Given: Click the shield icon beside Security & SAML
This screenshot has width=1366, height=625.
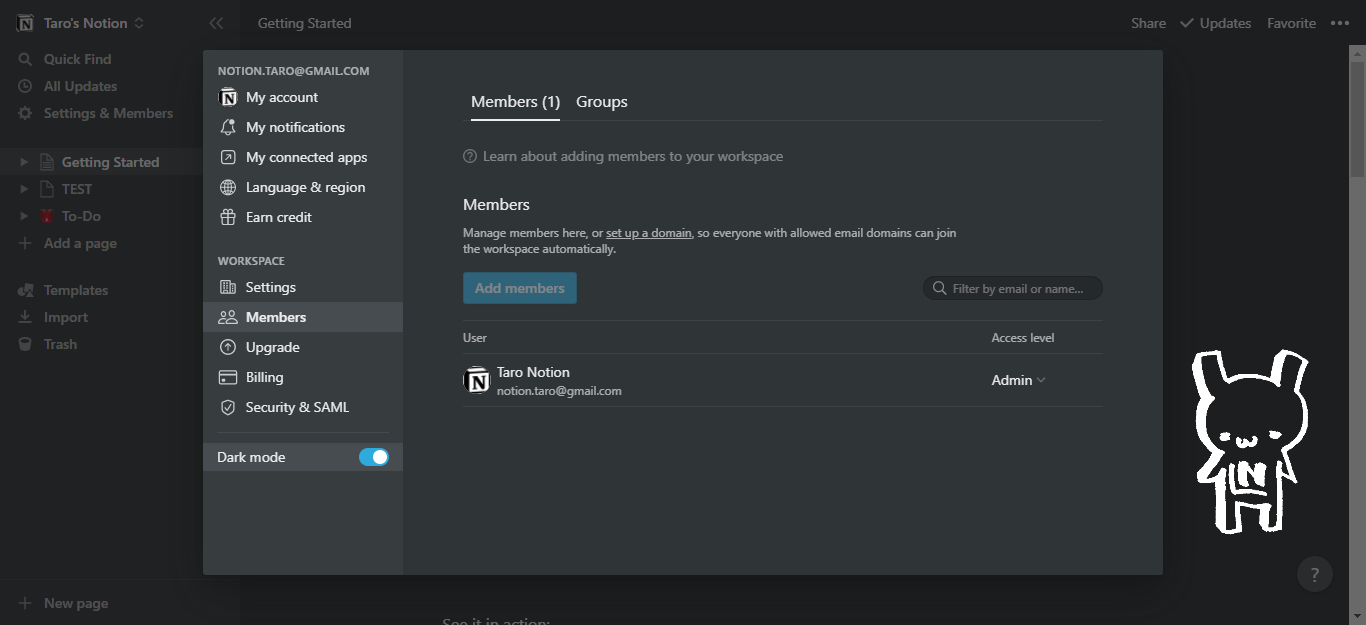Looking at the screenshot, I should point(228,407).
